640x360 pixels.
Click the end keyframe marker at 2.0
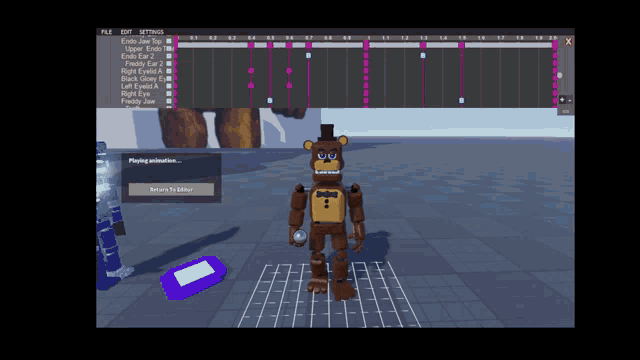click(x=555, y=45)
